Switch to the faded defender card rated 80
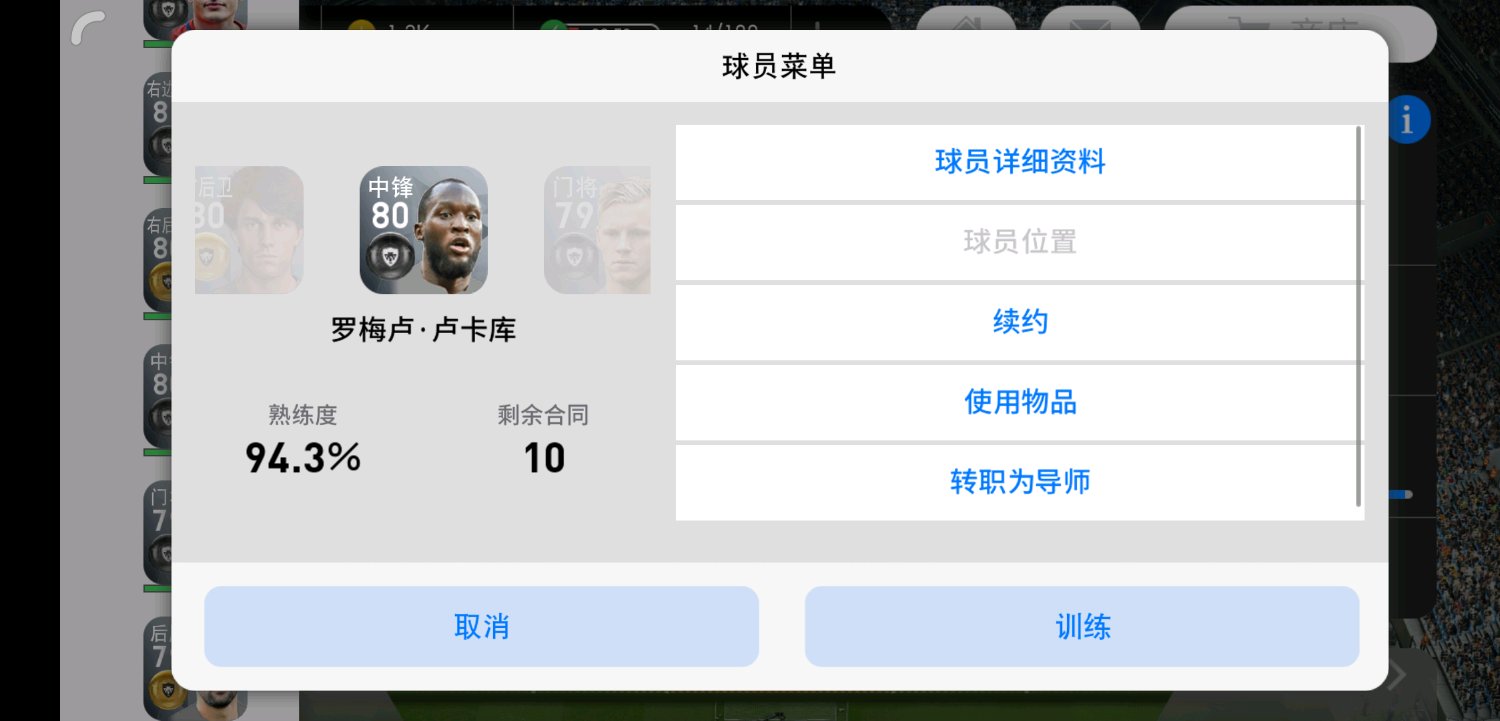This screenshot has height=721, width=1500. (249, 230)
